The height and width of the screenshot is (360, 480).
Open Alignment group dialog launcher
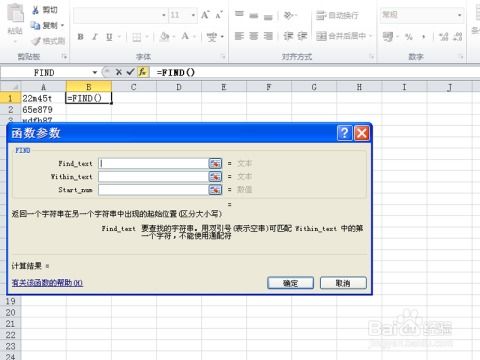pyautogui.click(x=372, y=57)
